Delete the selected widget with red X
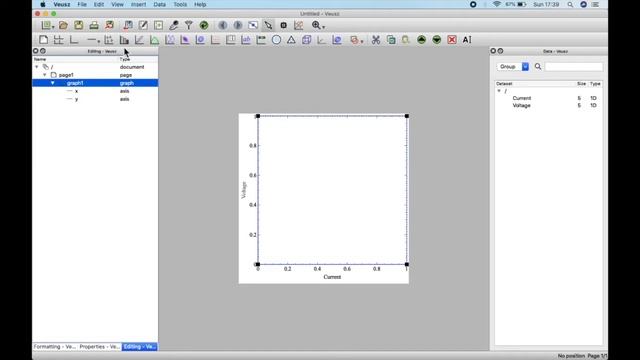The width and height of the screenshot is (640, 360). 452,40
